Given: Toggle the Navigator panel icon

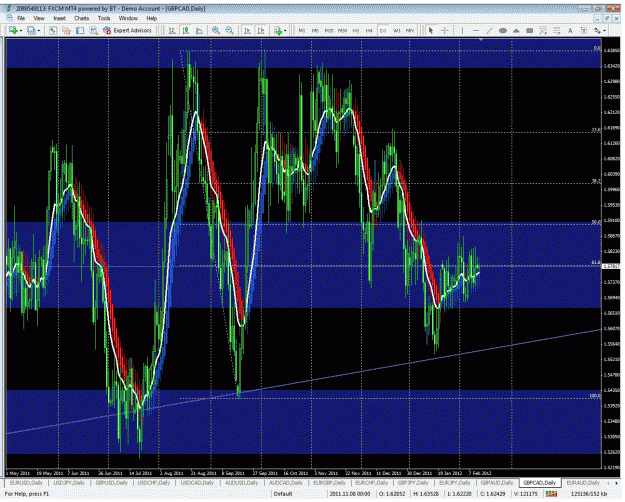Looking at the screenshot, I should pyautogui.click(x=80, y=30).
